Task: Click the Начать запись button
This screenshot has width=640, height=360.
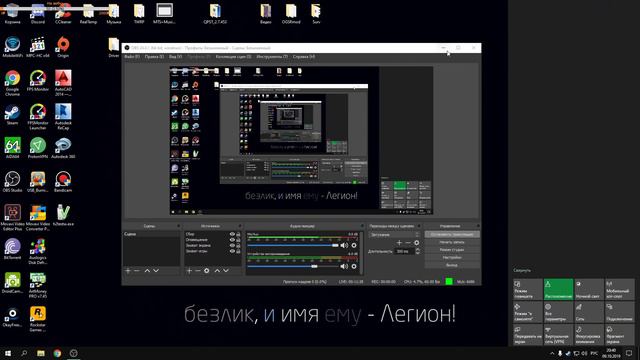Action: coord(452,242)
